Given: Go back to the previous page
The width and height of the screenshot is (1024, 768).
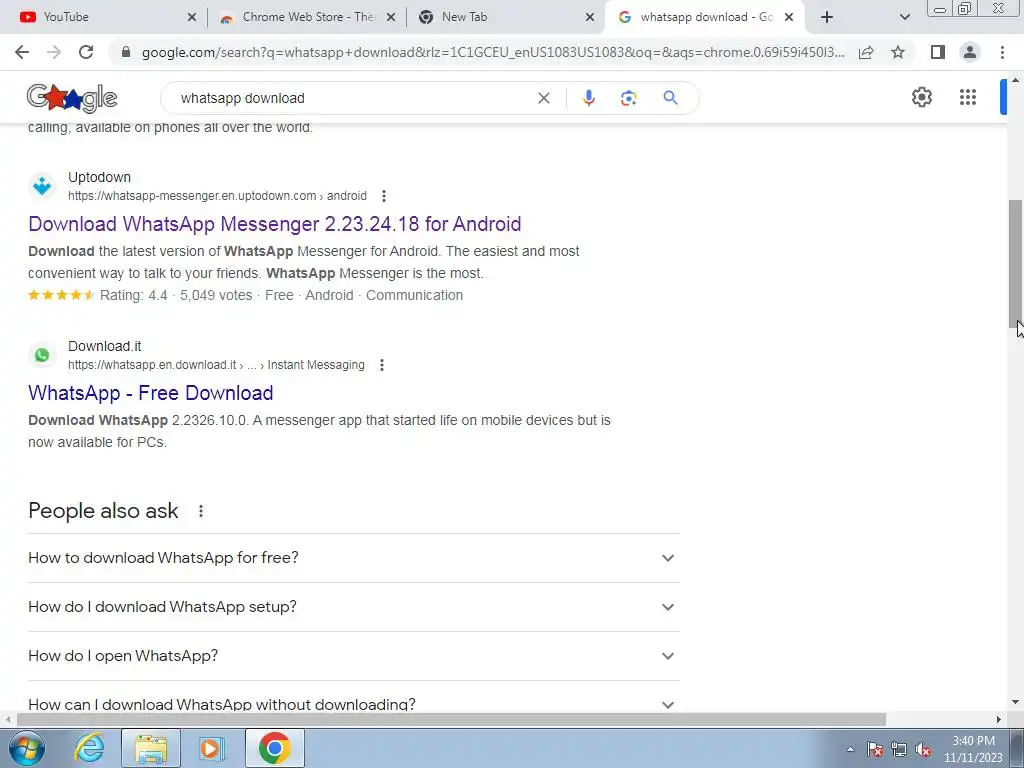Looking at the screenshot, I should pyautogui.click(x=22, y=52).
